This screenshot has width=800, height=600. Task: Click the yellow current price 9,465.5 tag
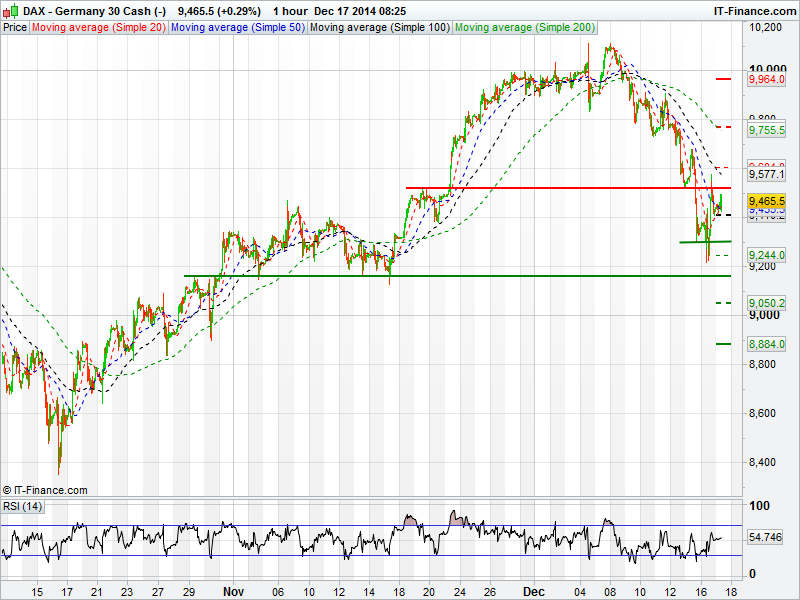coord(767,201)
